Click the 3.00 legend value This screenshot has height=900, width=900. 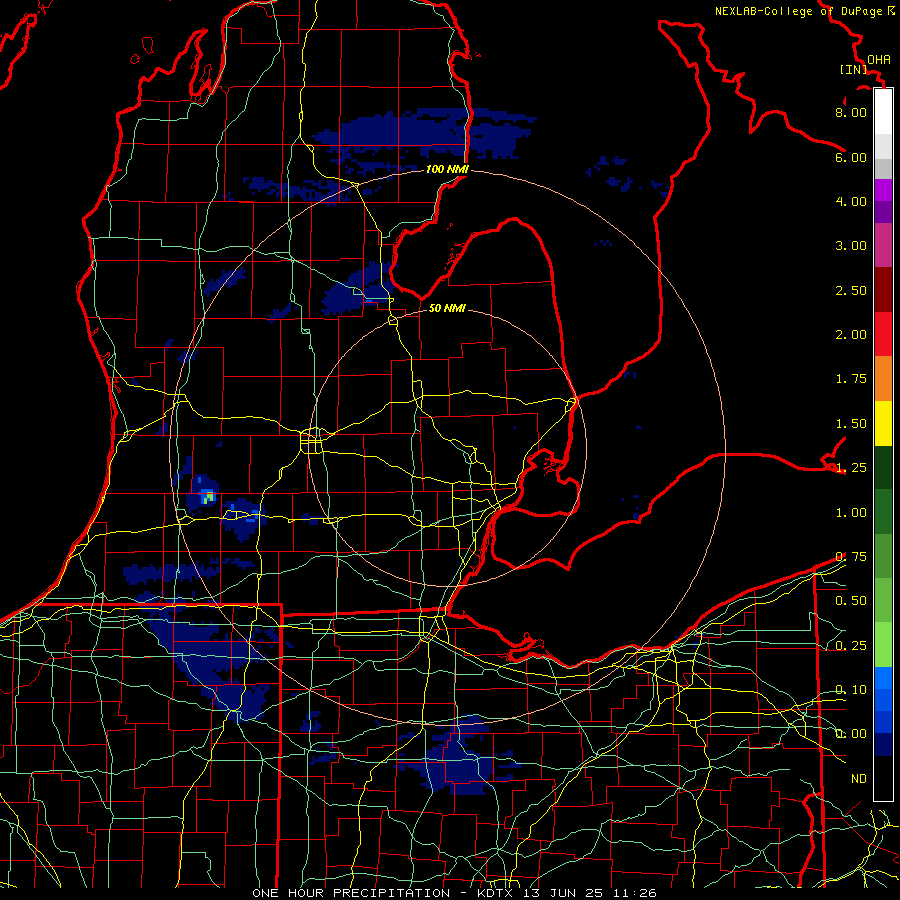click(851, 246)
